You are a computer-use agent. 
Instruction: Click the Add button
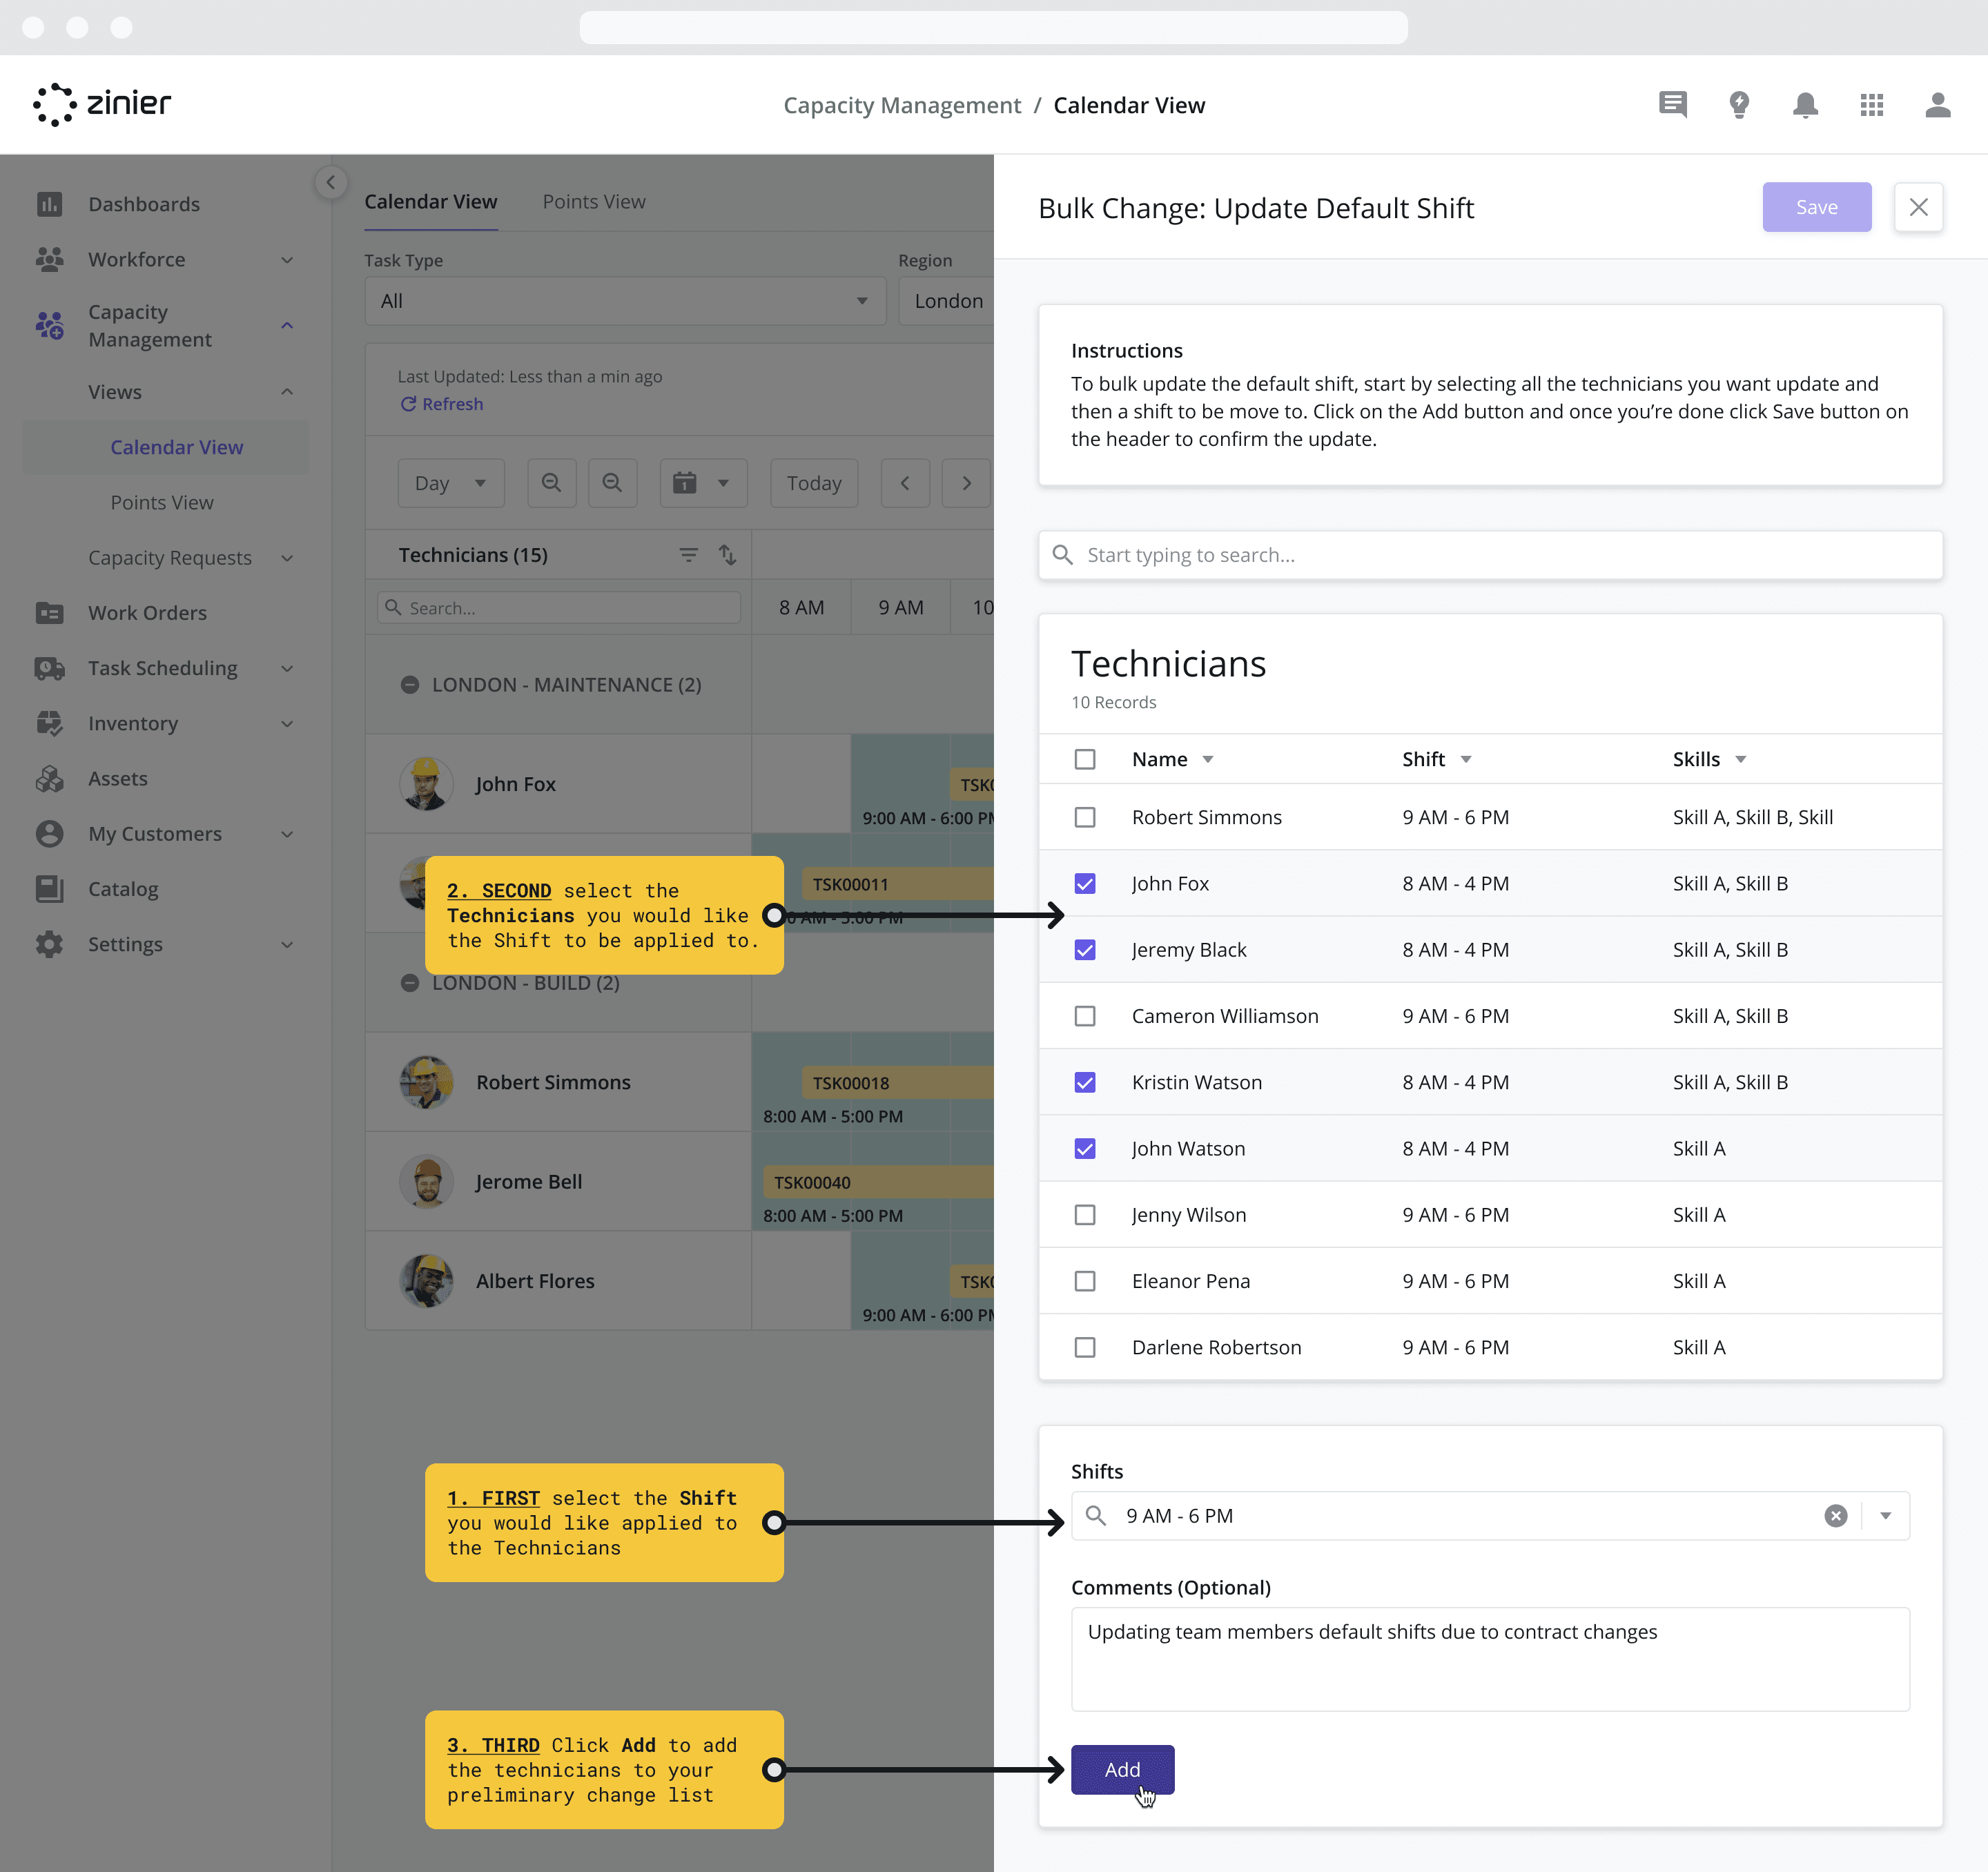1122,1769
